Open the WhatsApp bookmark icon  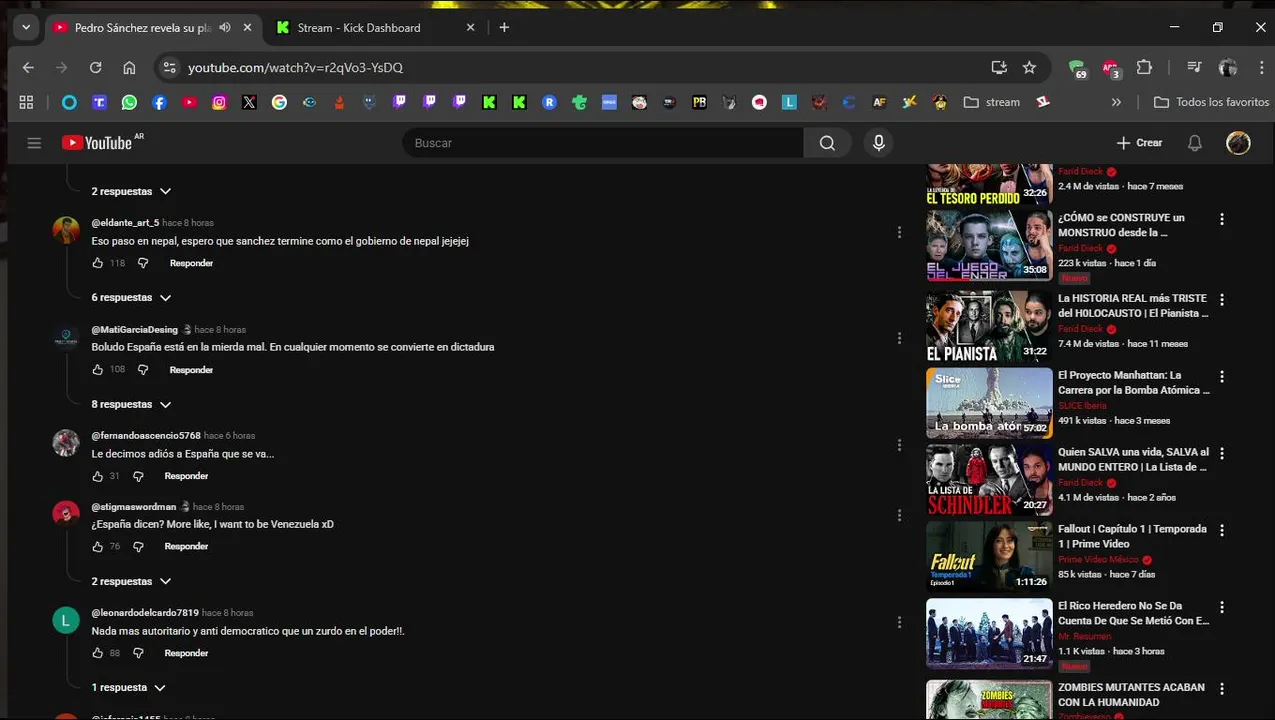point(129,102)
